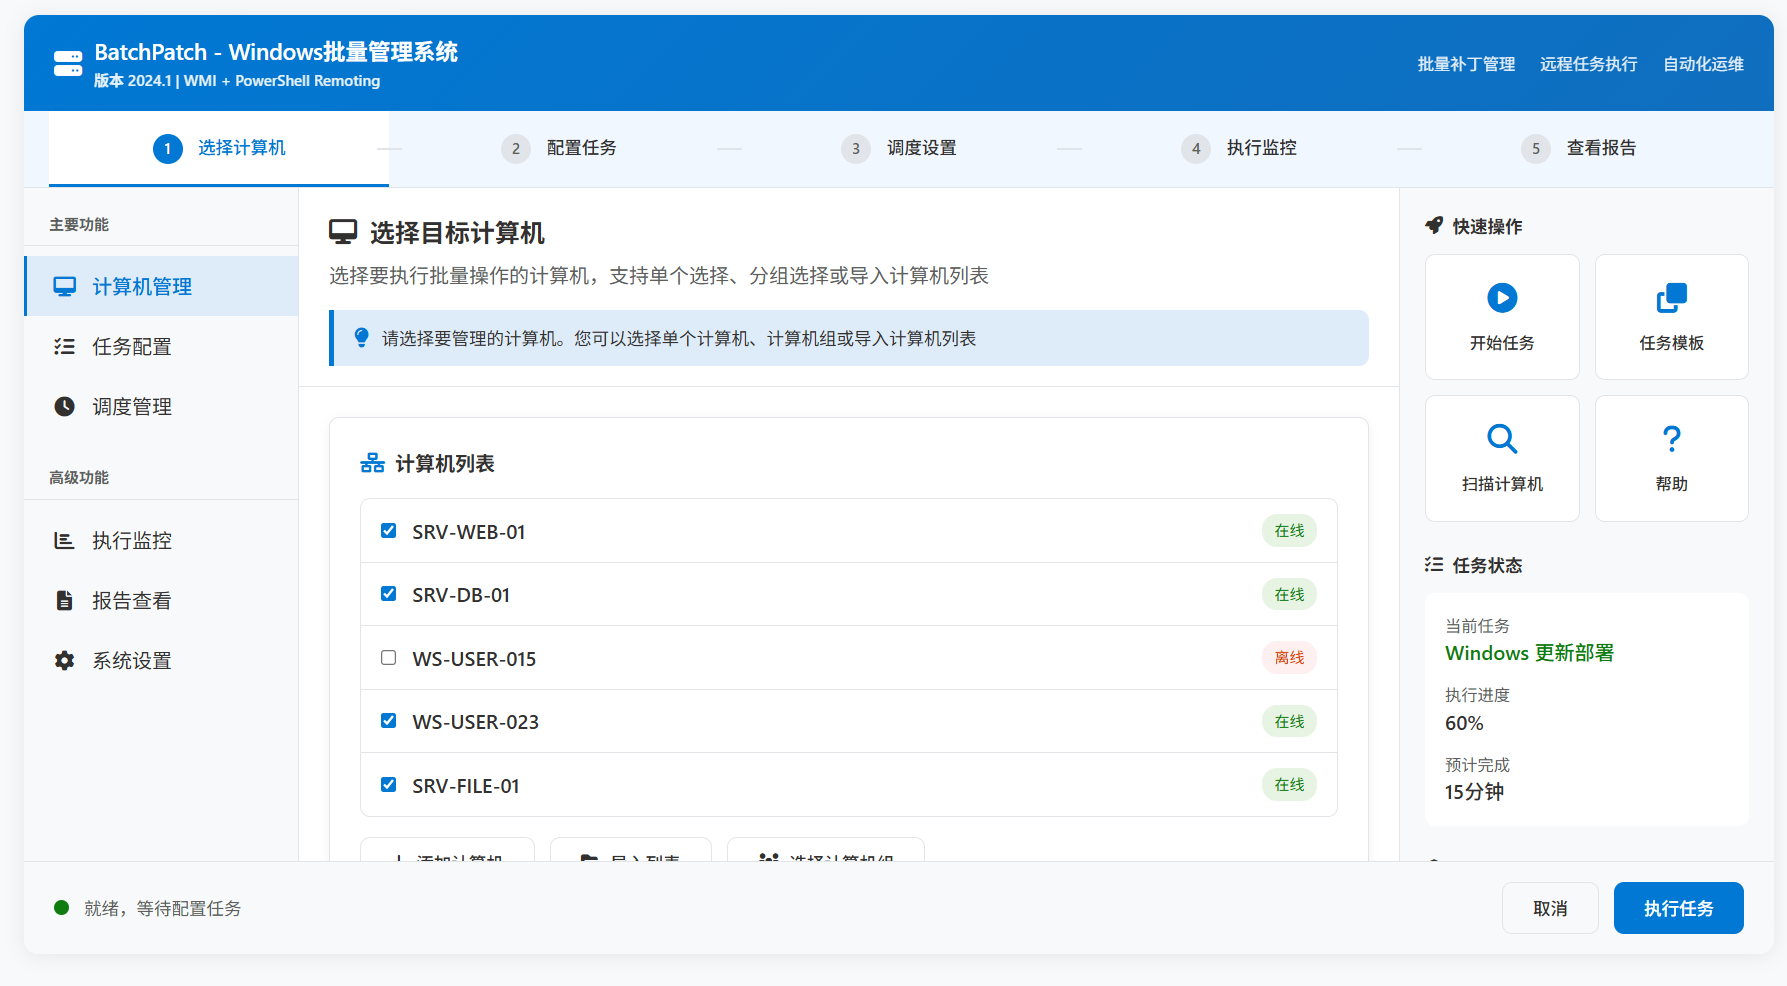Click the question mark icon for 帮助
Screen dimensions: 1787x986
coord(1672,439)
